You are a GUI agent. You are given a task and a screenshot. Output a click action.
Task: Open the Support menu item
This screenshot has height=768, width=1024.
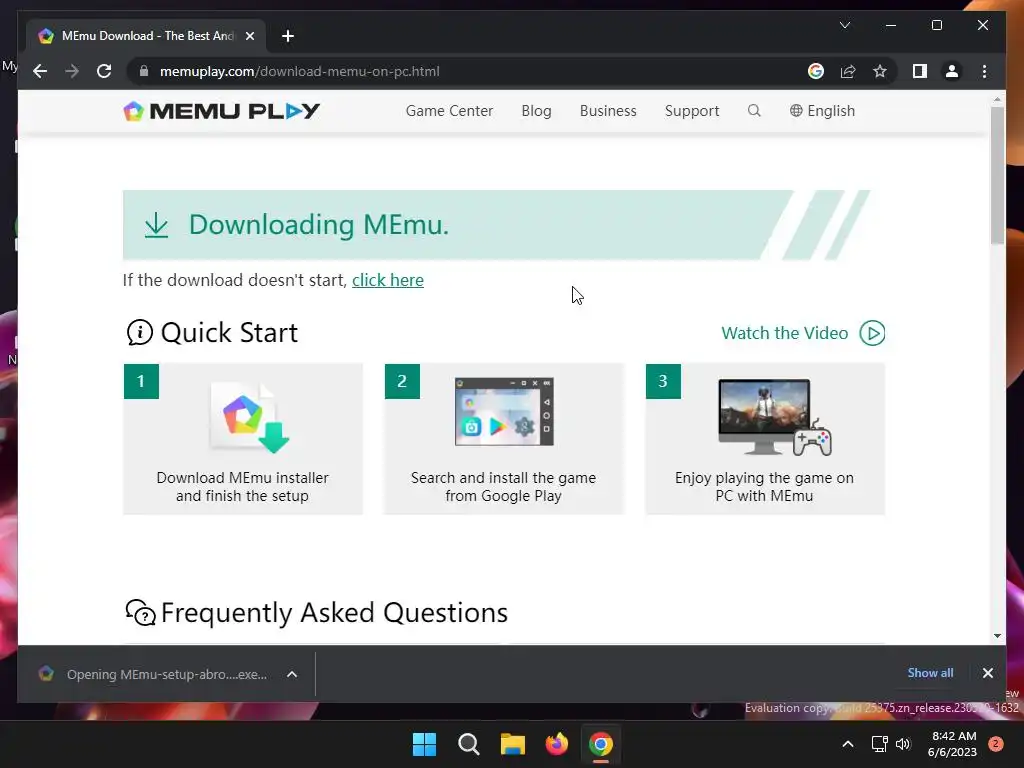point(692,111)
